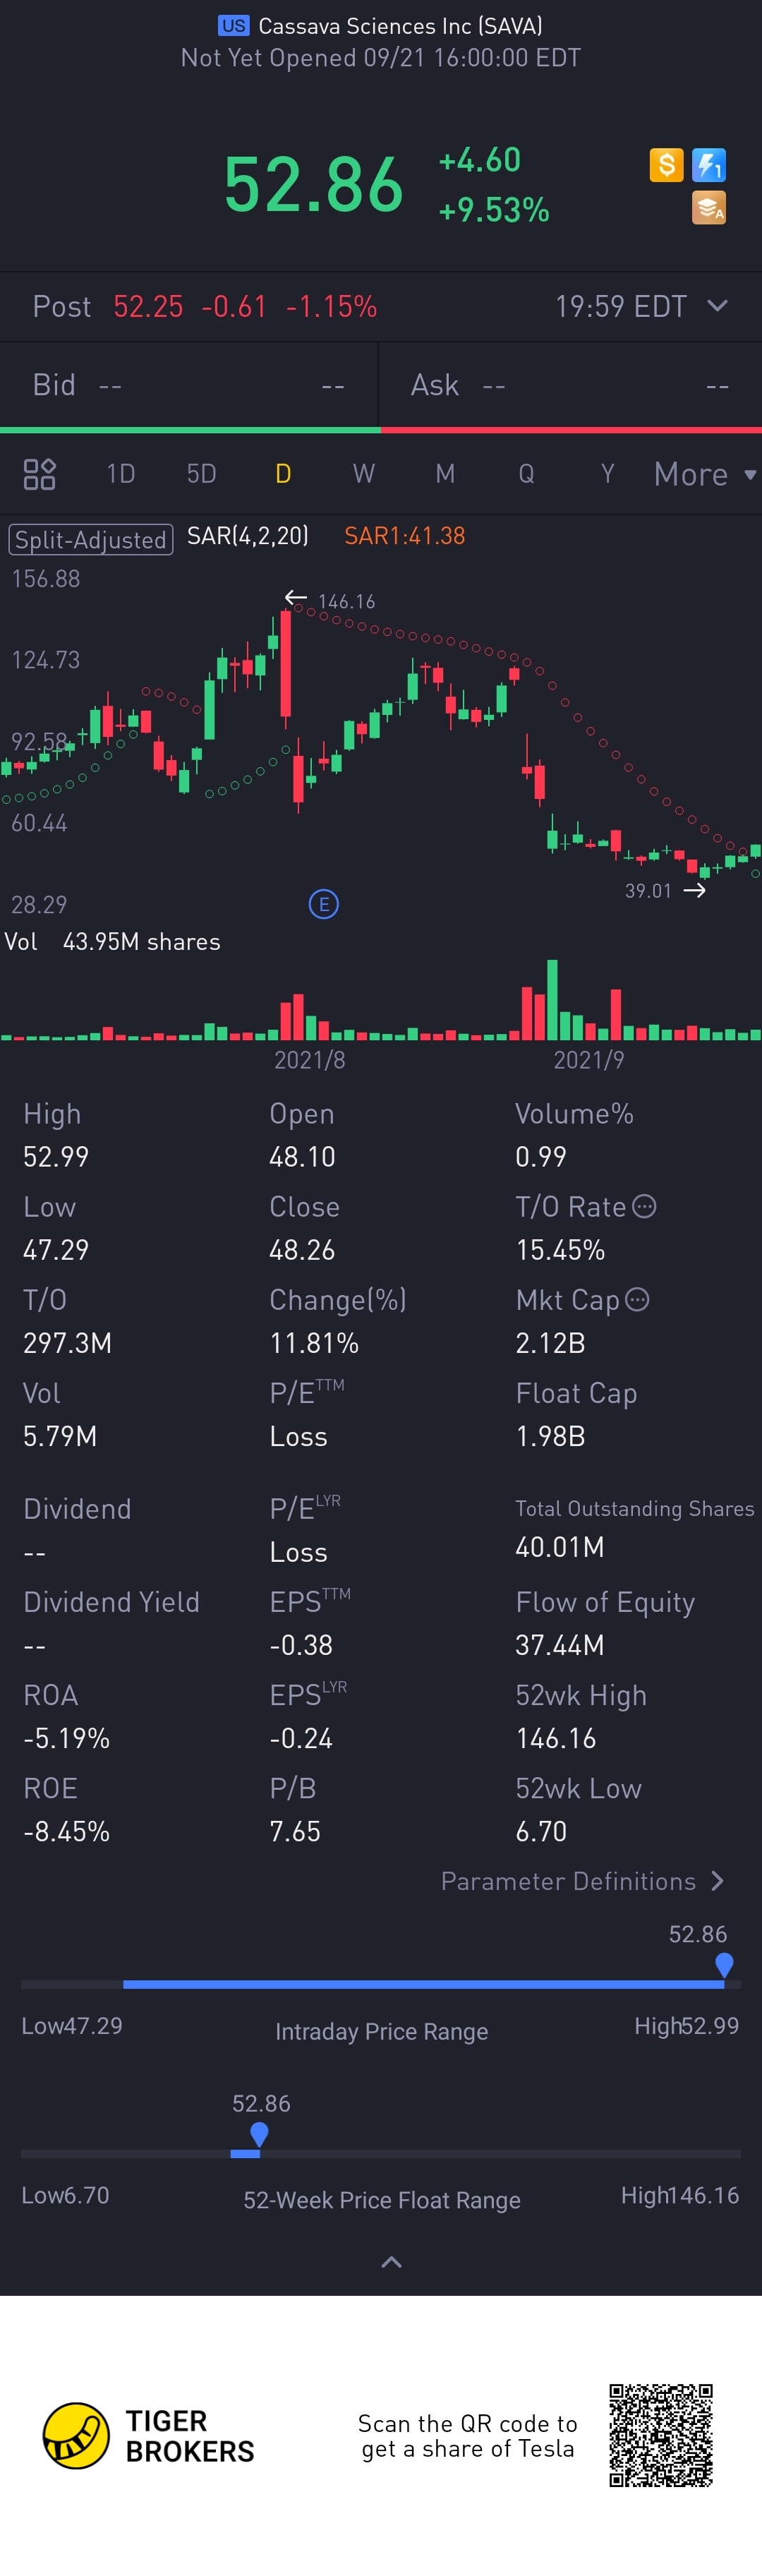Tap the US market flag badge
Screen dimensions: 762x2576
coord(234,26)
